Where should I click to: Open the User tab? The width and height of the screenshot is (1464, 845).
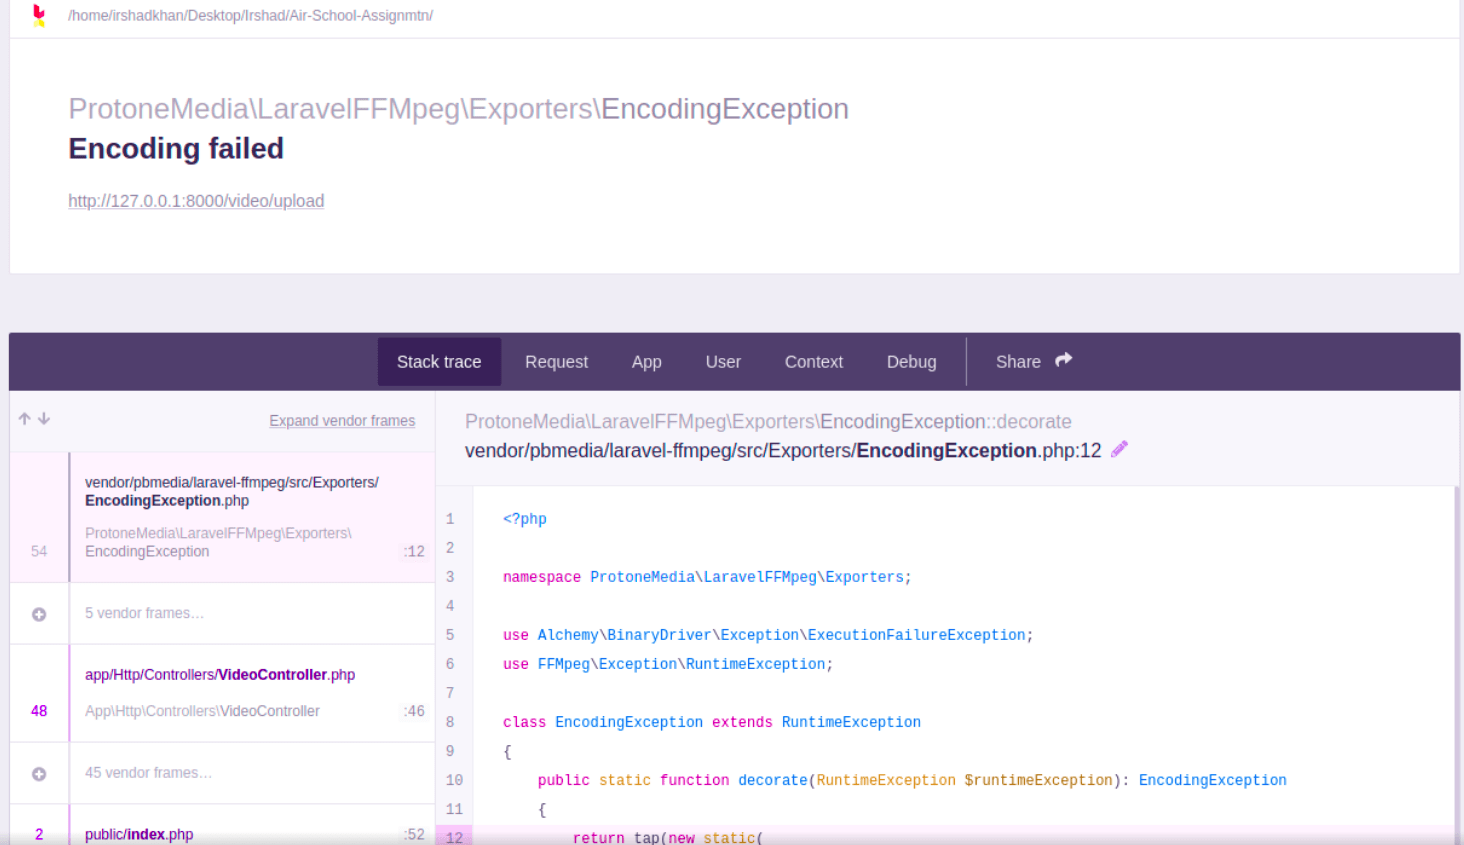[723, 362]
